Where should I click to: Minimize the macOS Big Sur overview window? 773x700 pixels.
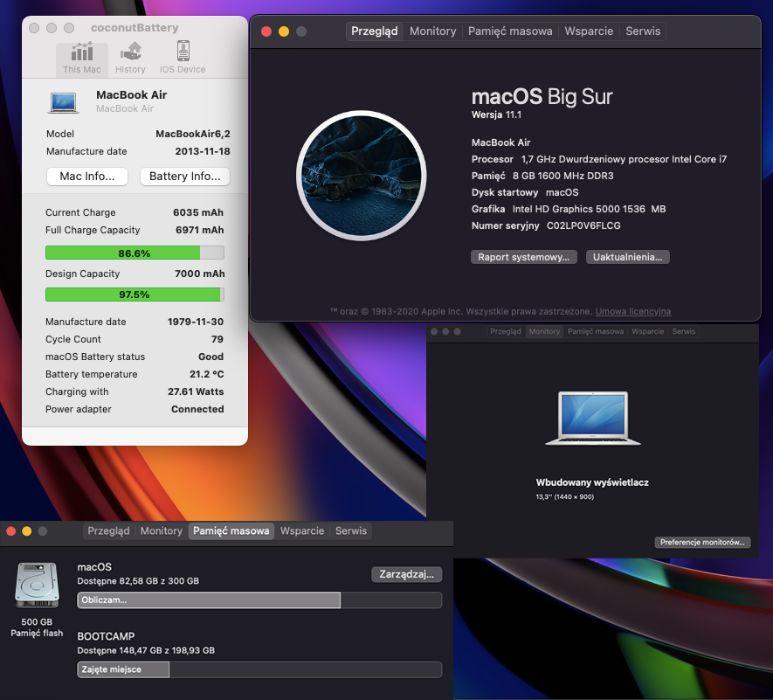[x=284, y=32]
